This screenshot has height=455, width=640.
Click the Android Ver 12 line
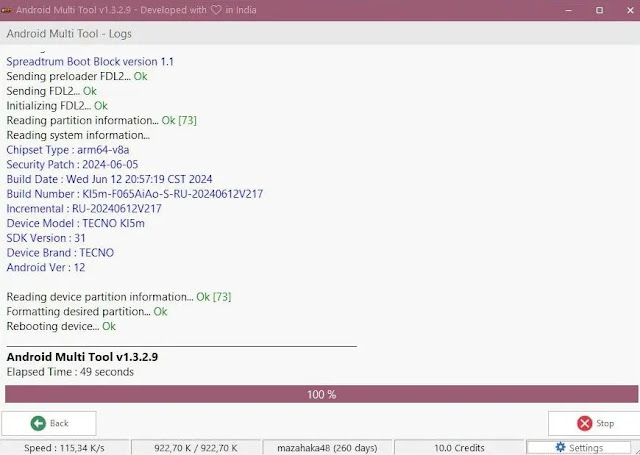click(x=46, y=267)
